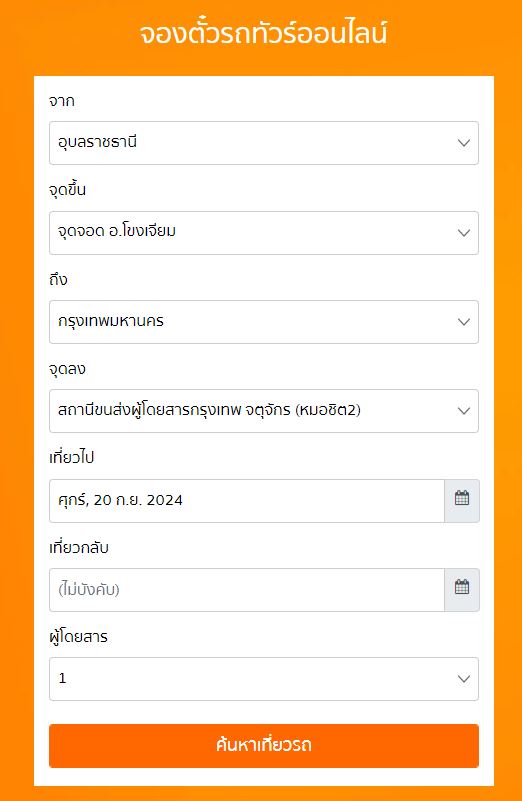Open the ถึง destination province dropdown
The height and width of the screenshot is (801, 522).
pos(264,322)
